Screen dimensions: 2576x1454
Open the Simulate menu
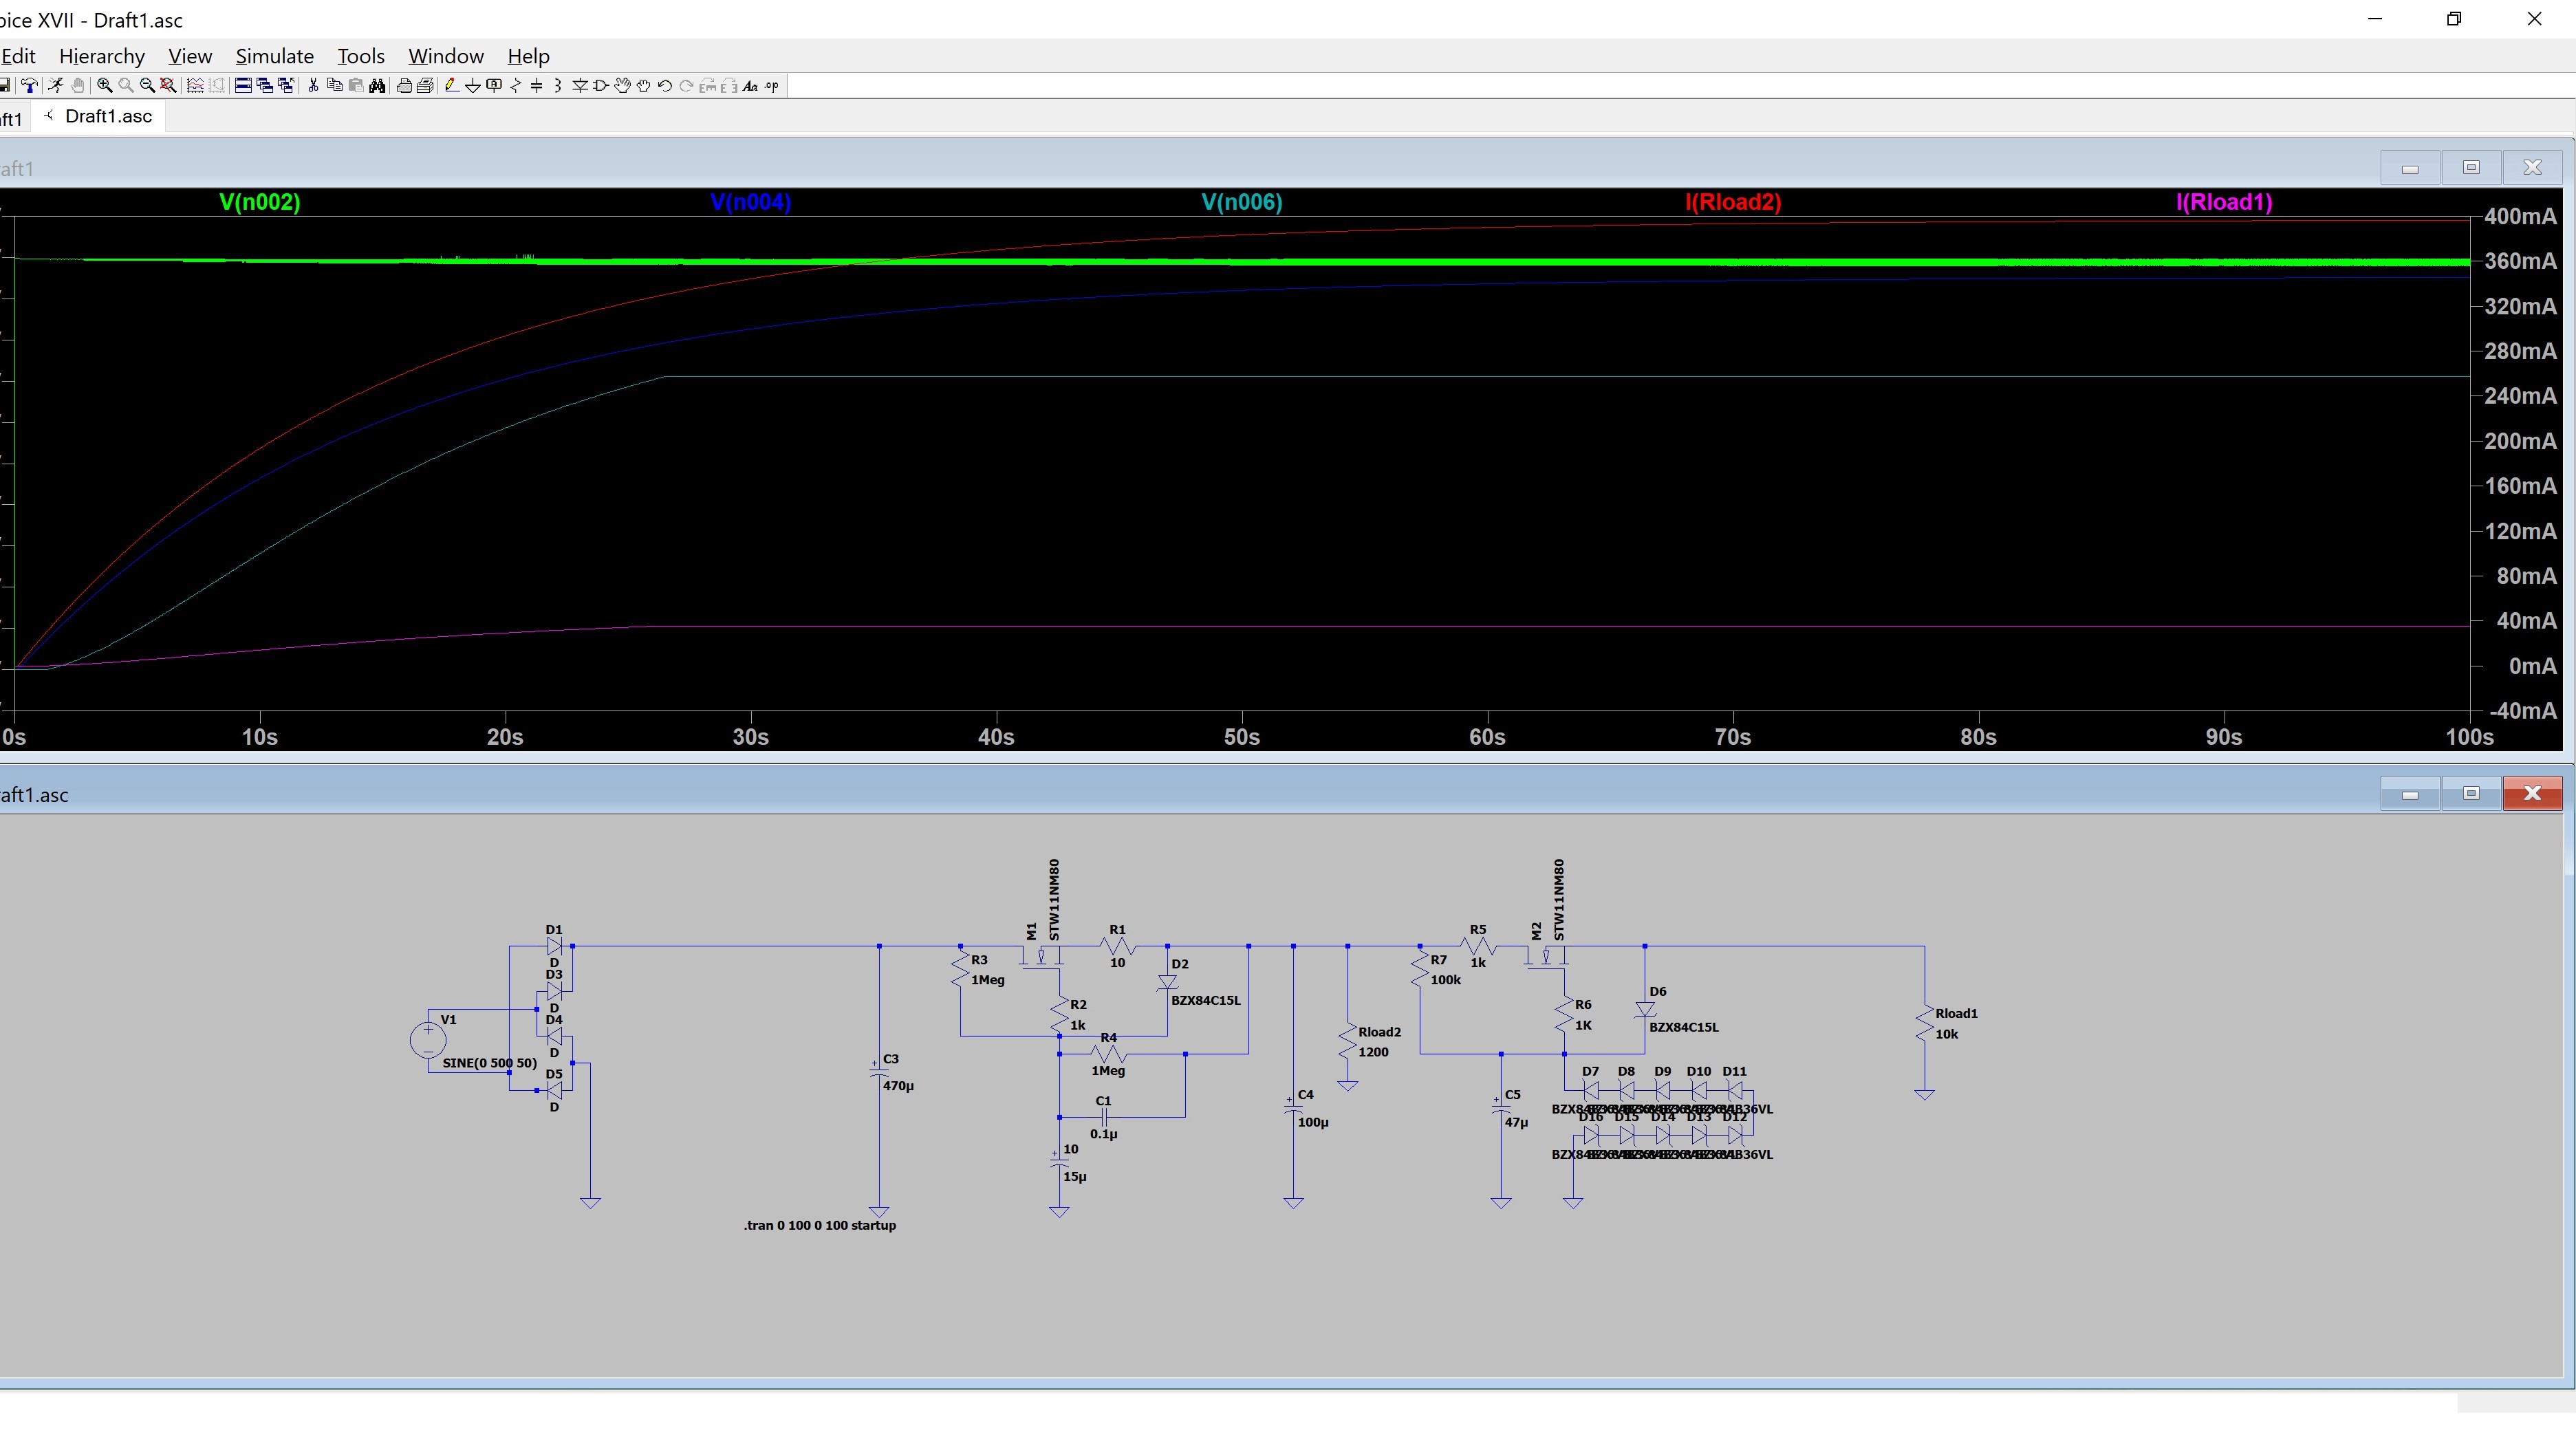274,56
